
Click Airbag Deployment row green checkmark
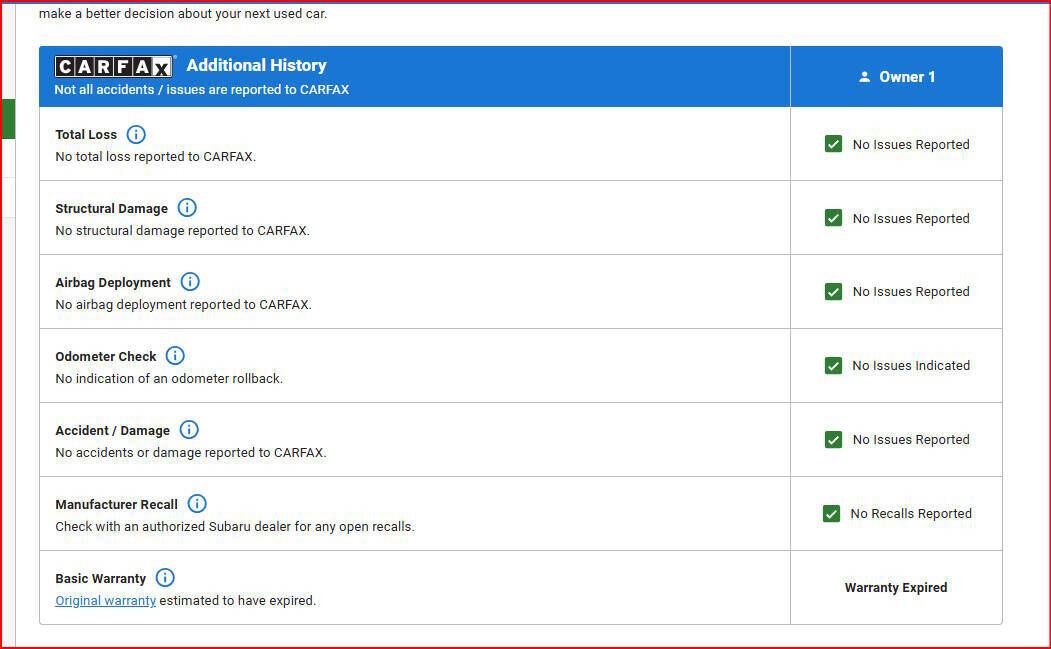tap(833, 292)
